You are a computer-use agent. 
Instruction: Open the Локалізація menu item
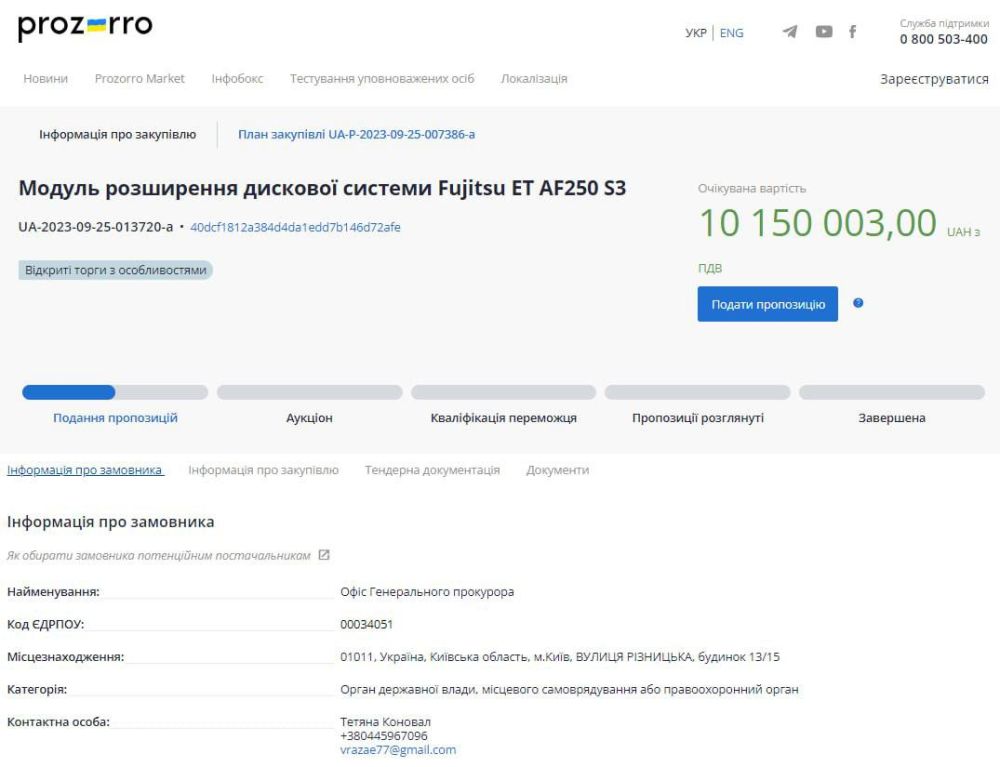click(x=534, y=79)
